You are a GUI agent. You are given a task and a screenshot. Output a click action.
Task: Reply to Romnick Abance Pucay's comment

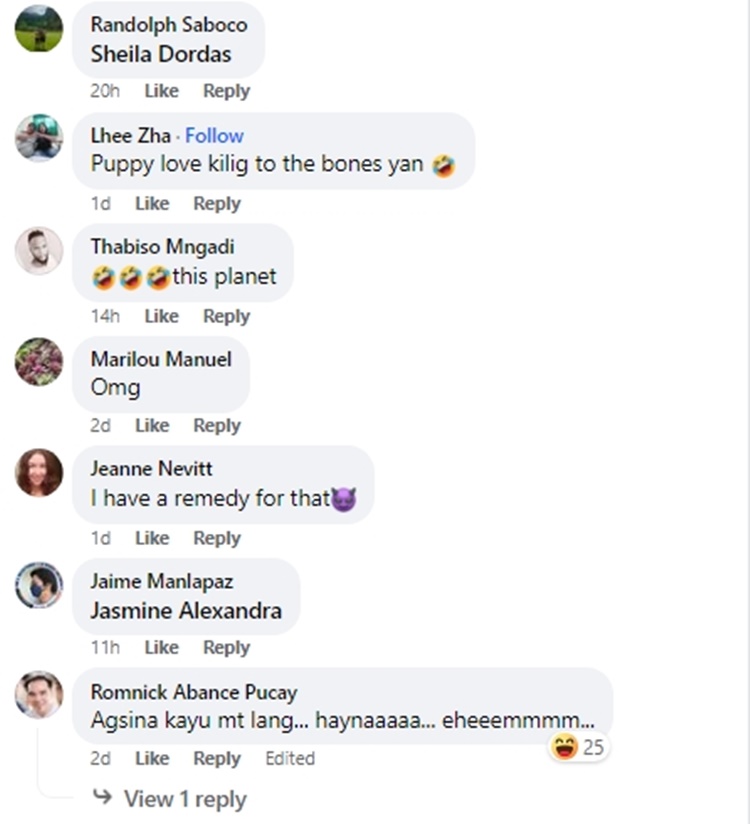217,758
